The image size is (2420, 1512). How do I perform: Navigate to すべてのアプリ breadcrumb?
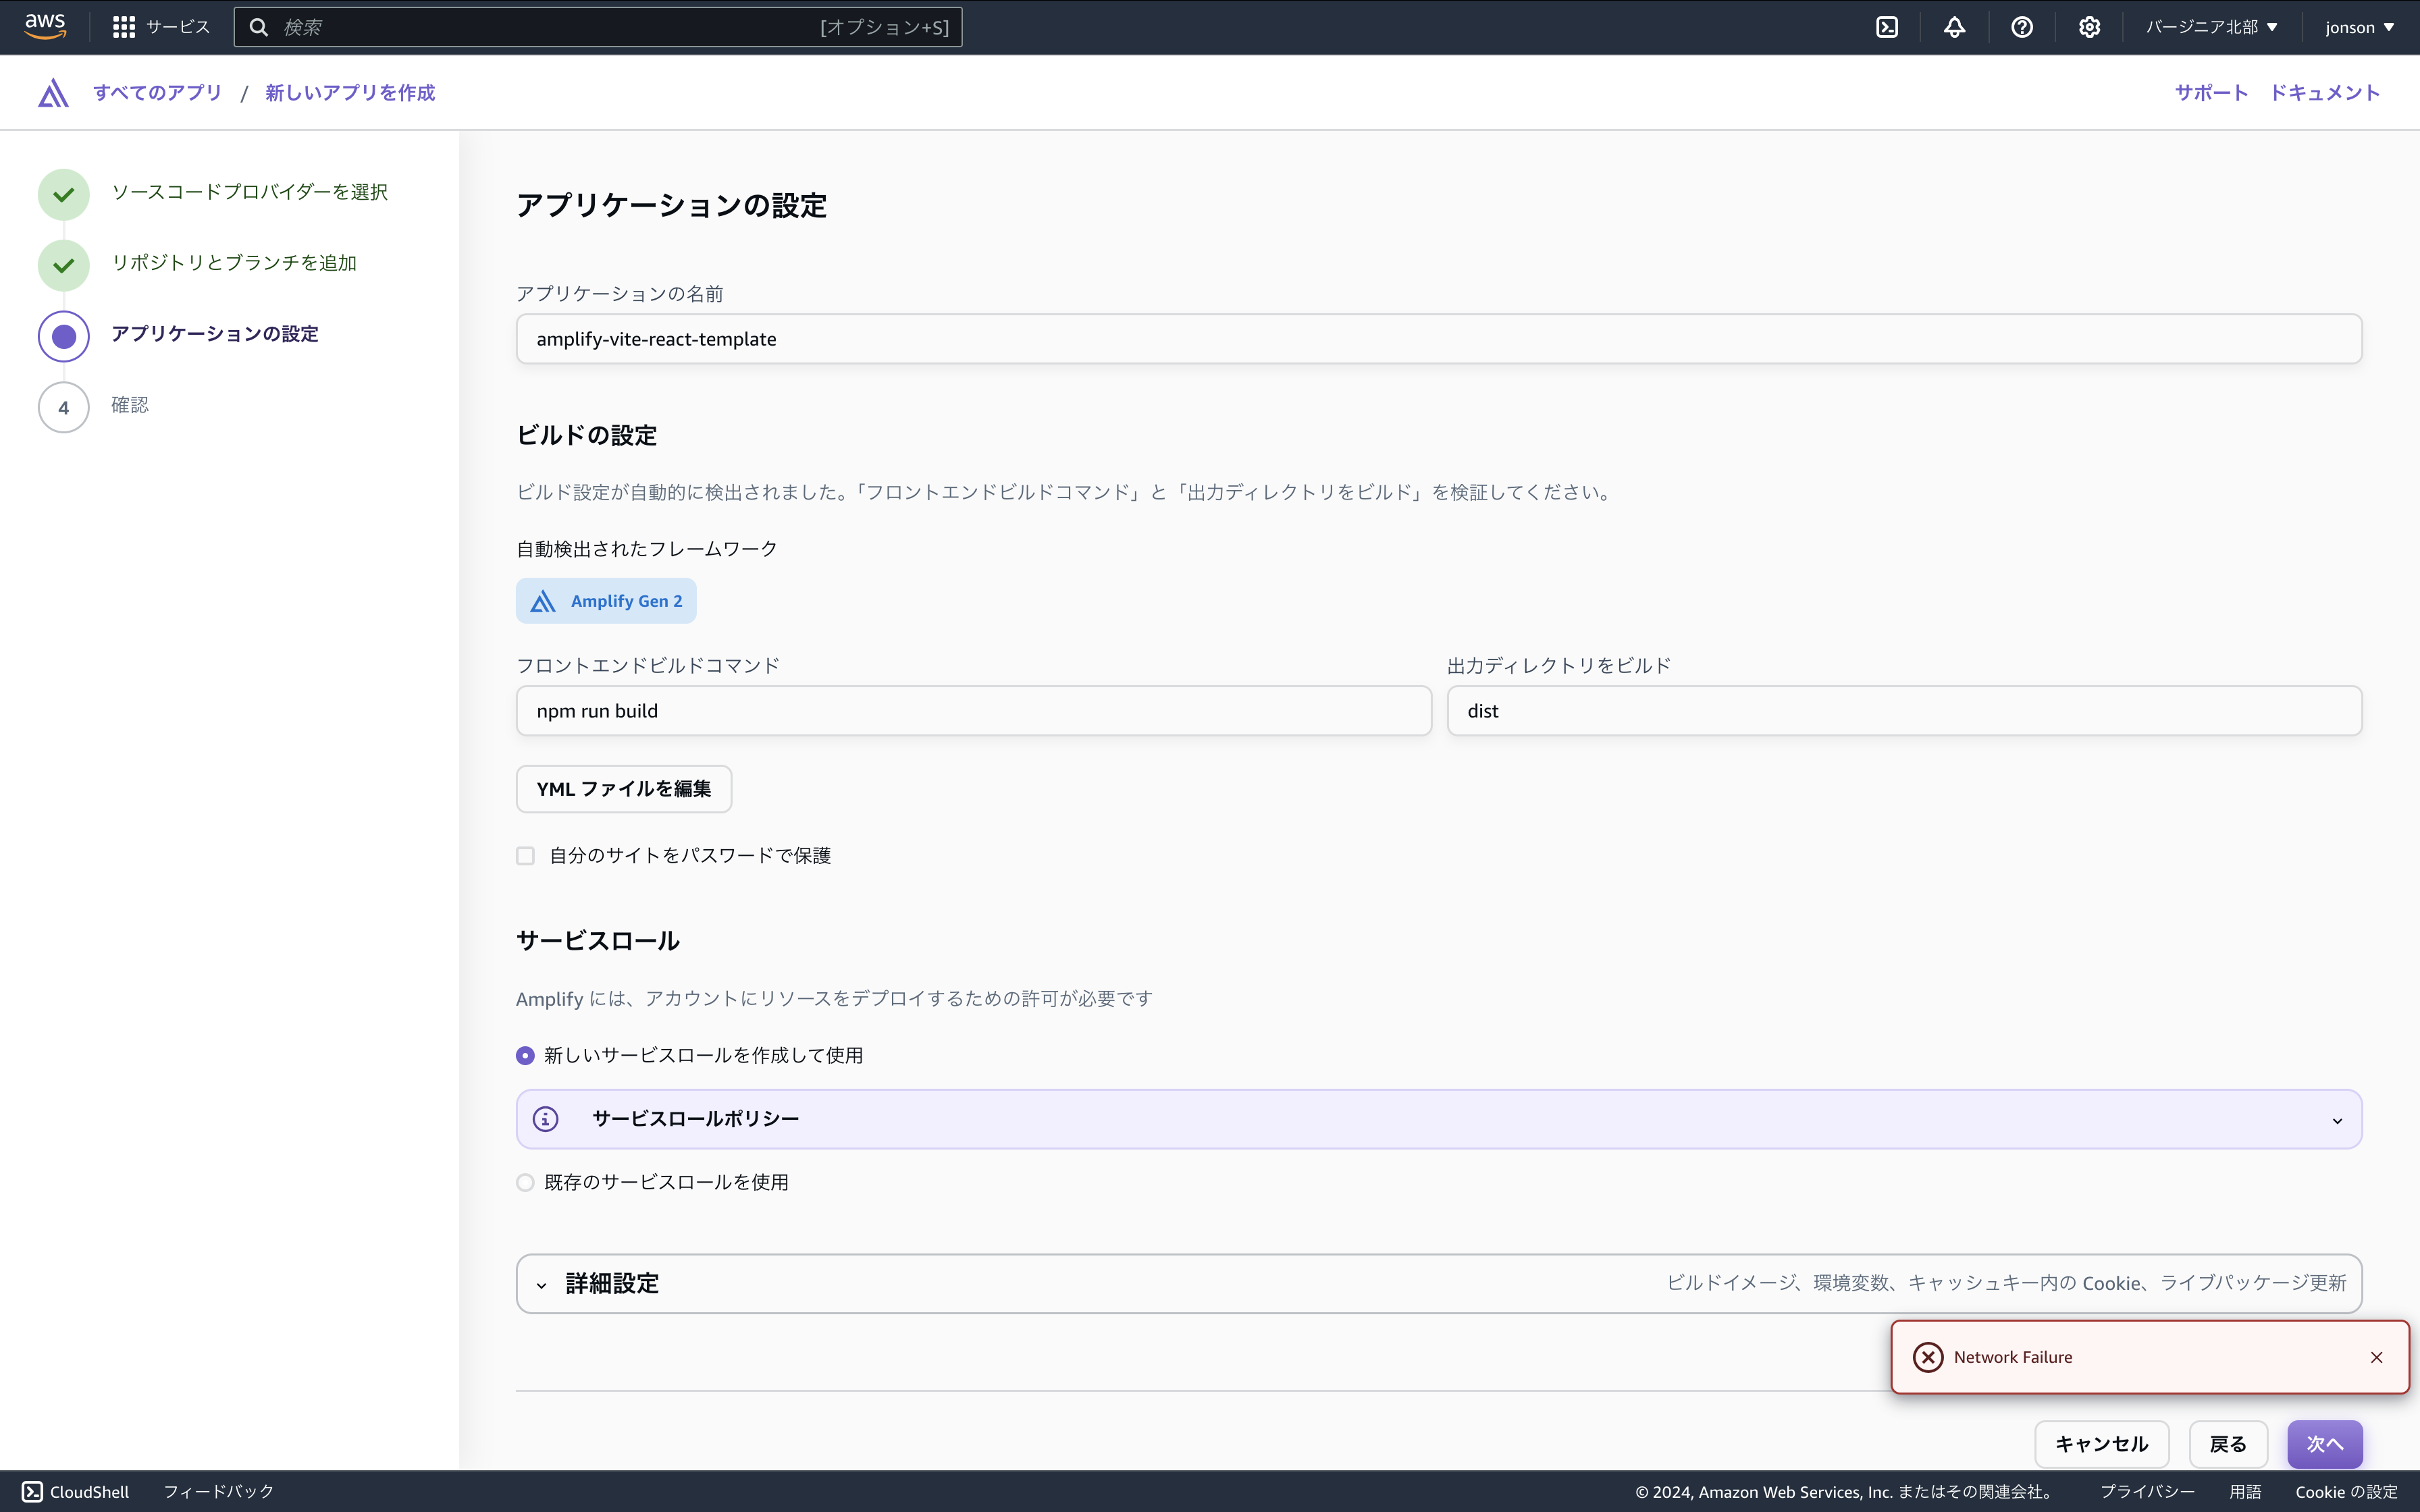pyautogui.click(x=157, y=92)
